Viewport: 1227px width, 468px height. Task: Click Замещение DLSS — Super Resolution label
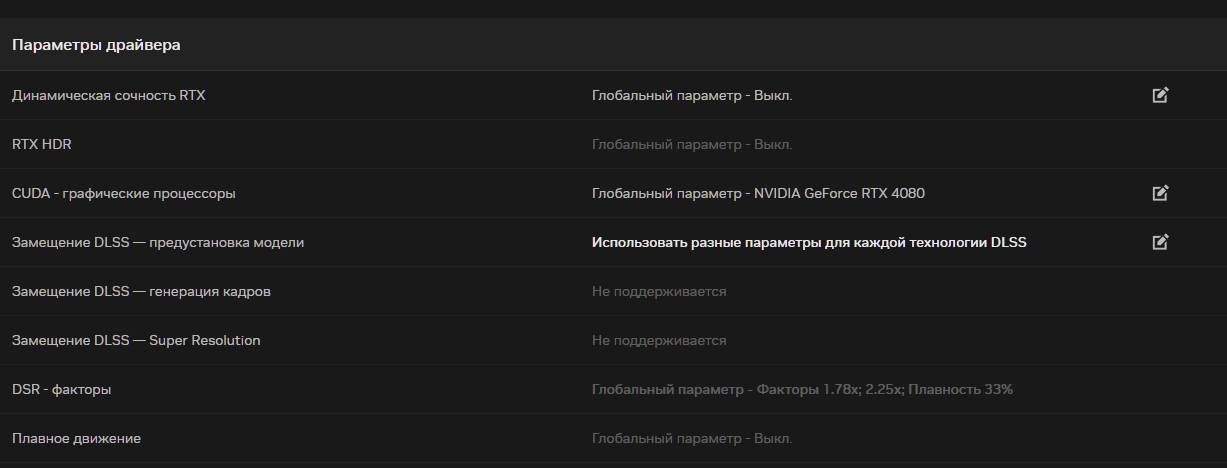click(x=136, y=340)
